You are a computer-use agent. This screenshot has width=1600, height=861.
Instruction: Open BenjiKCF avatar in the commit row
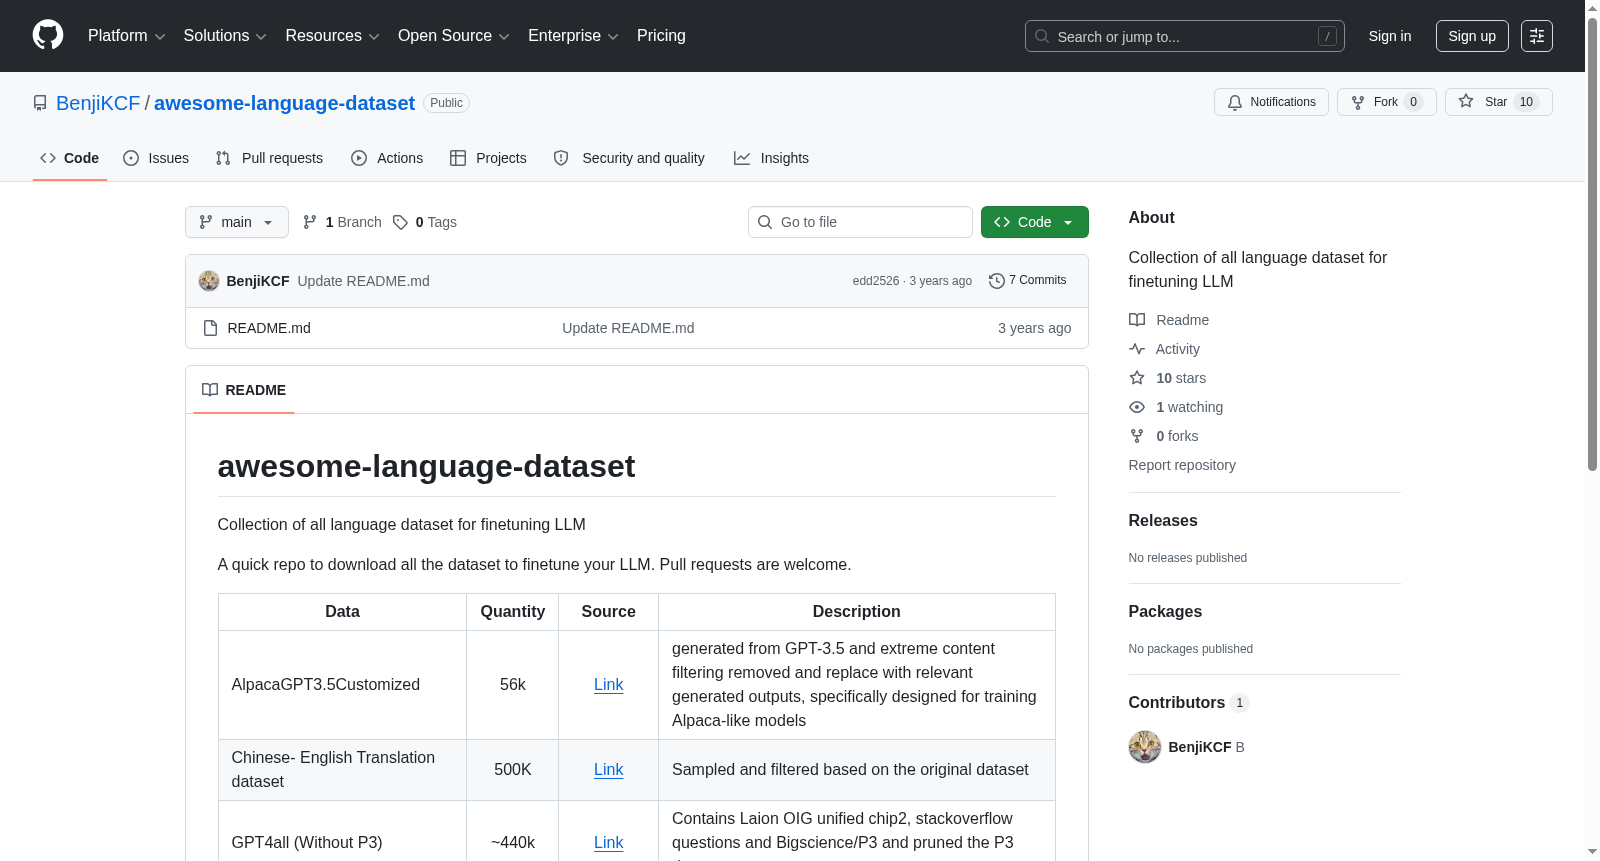click(209, 281)
